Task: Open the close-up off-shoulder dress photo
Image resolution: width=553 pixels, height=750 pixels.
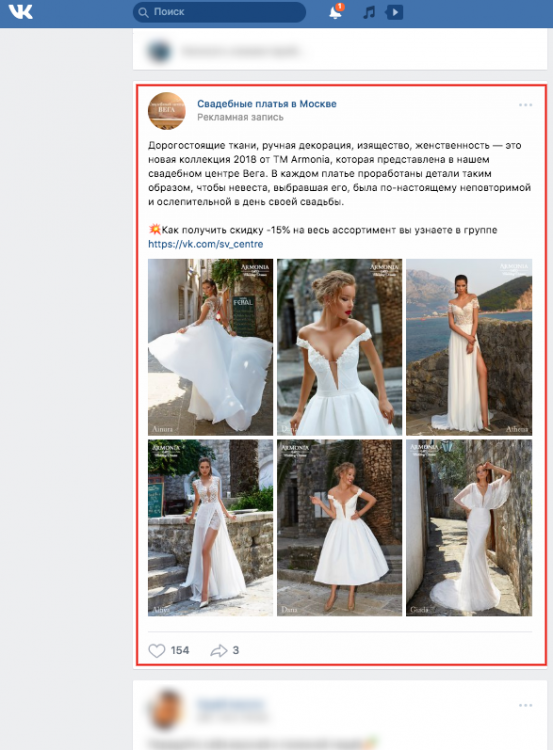Action: coord(340,347)
